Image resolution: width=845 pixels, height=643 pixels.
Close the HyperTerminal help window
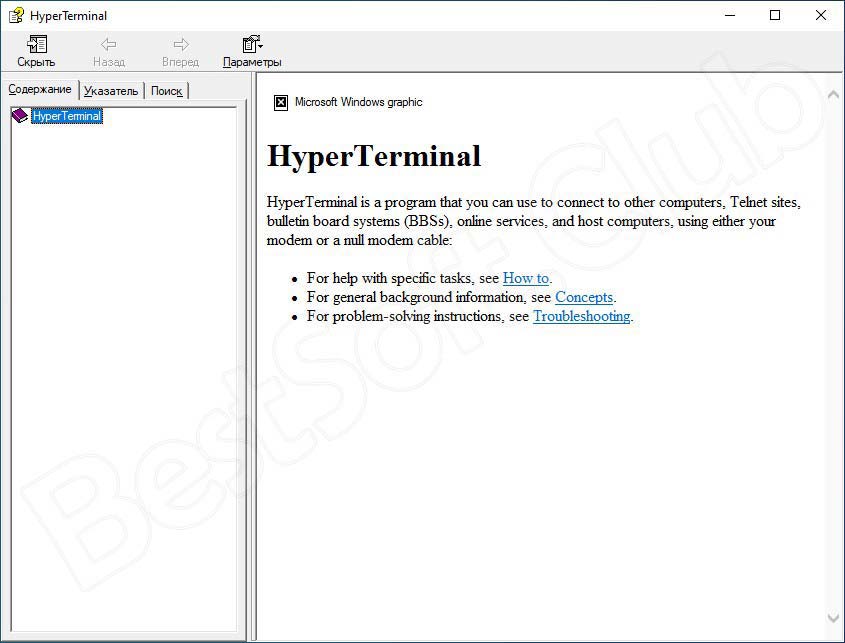821,15
